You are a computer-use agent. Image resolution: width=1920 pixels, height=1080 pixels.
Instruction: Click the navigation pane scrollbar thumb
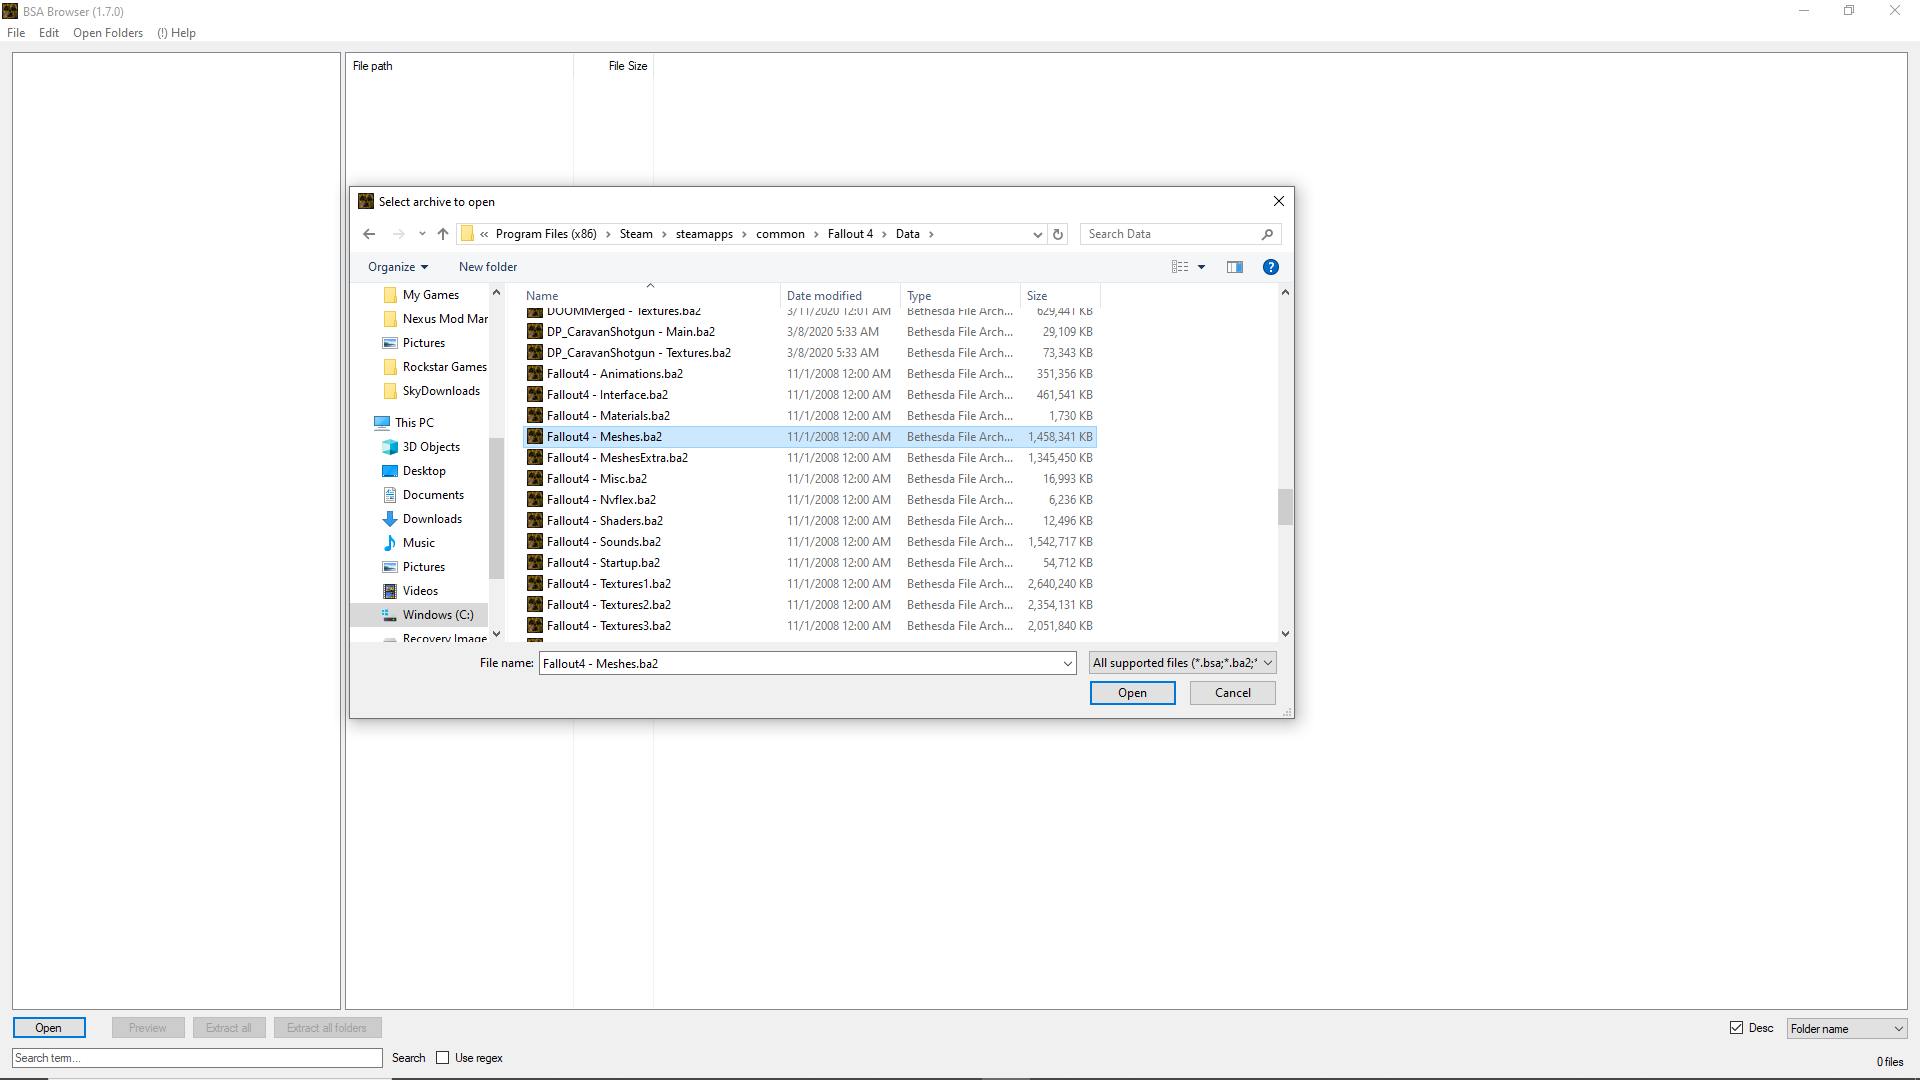pos(496,508)
